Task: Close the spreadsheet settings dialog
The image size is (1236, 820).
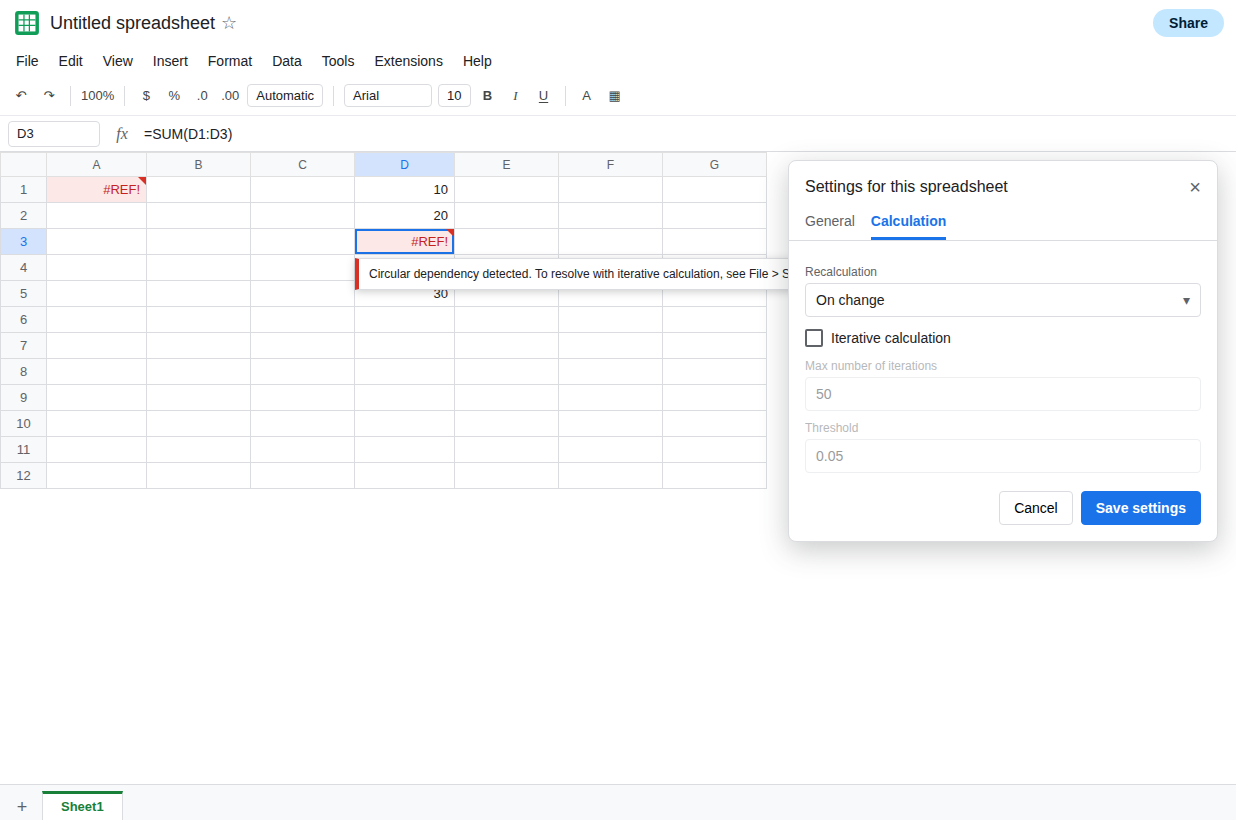Action: coord(1195,187)
